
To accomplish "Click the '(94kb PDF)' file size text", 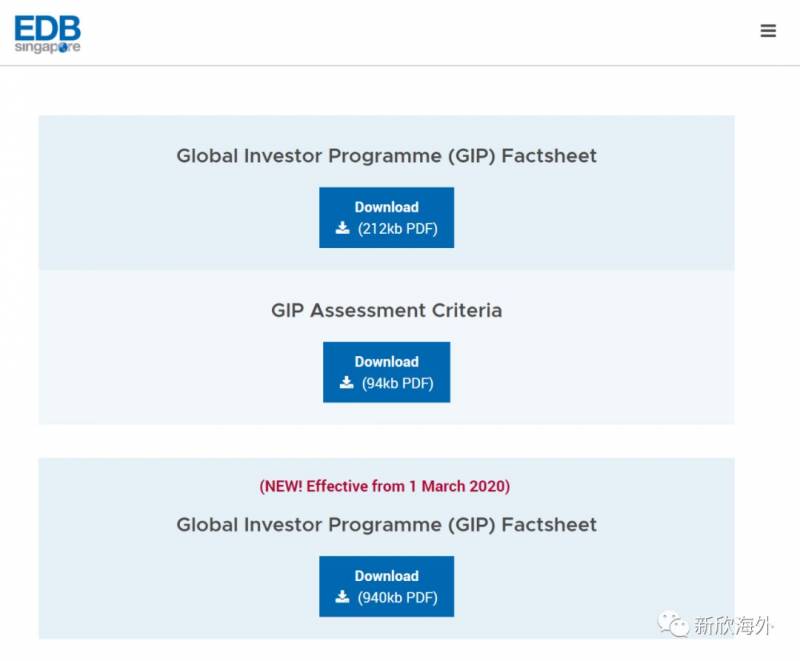I will point(398,383).
